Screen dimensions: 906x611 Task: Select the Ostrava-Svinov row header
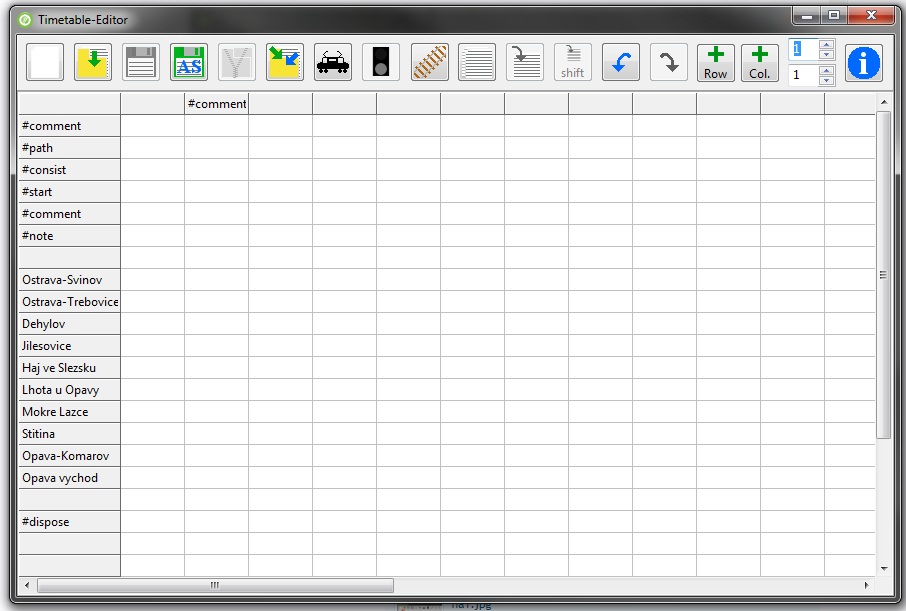click(x=69, y=280)
